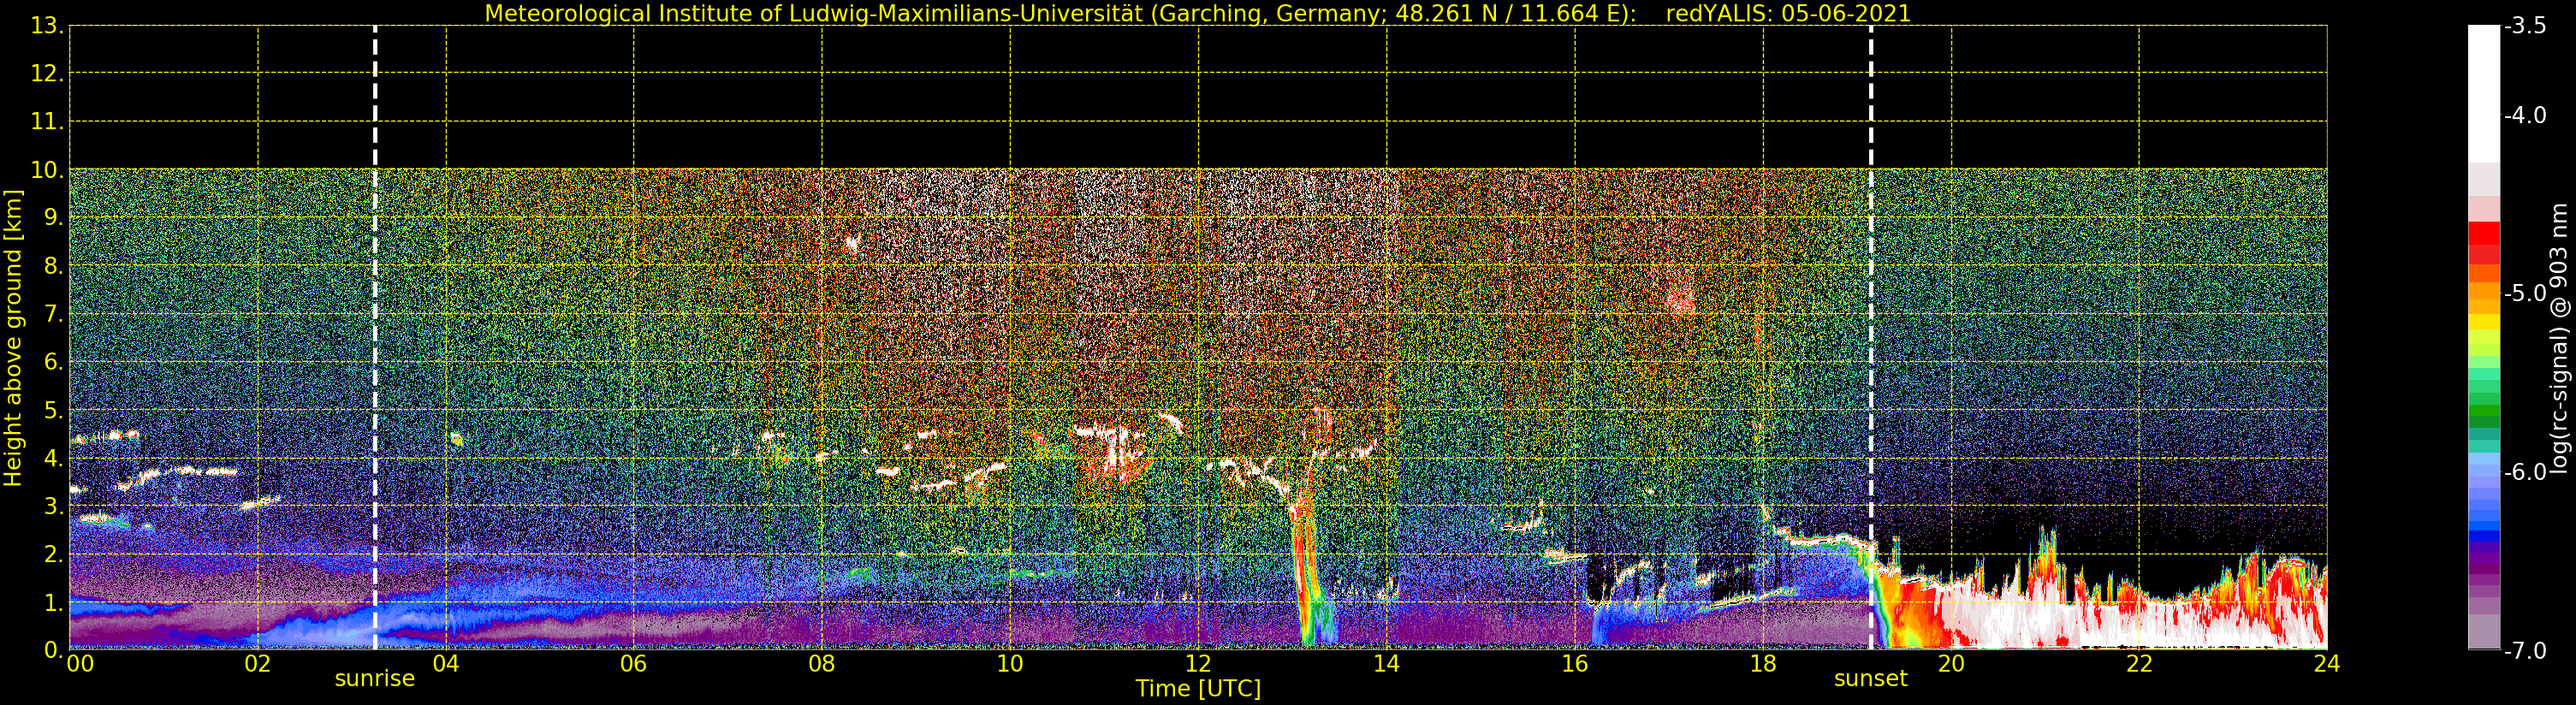Click colorbar tick label -3.5
This screenshot has height=705, width=2576.
(2525, 26)
